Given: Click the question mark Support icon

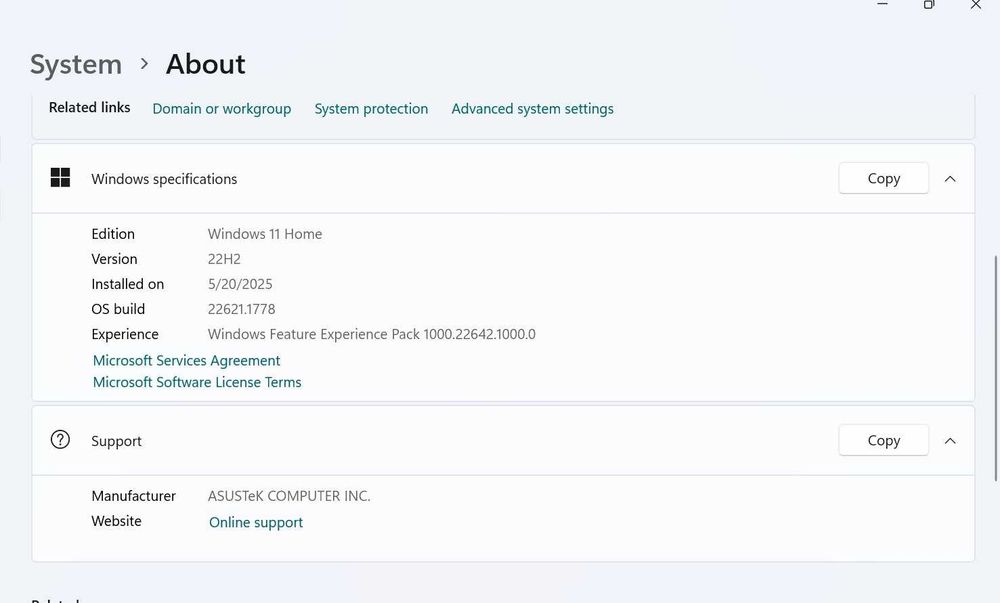Looking at the screenshot, I should [60, 440].
